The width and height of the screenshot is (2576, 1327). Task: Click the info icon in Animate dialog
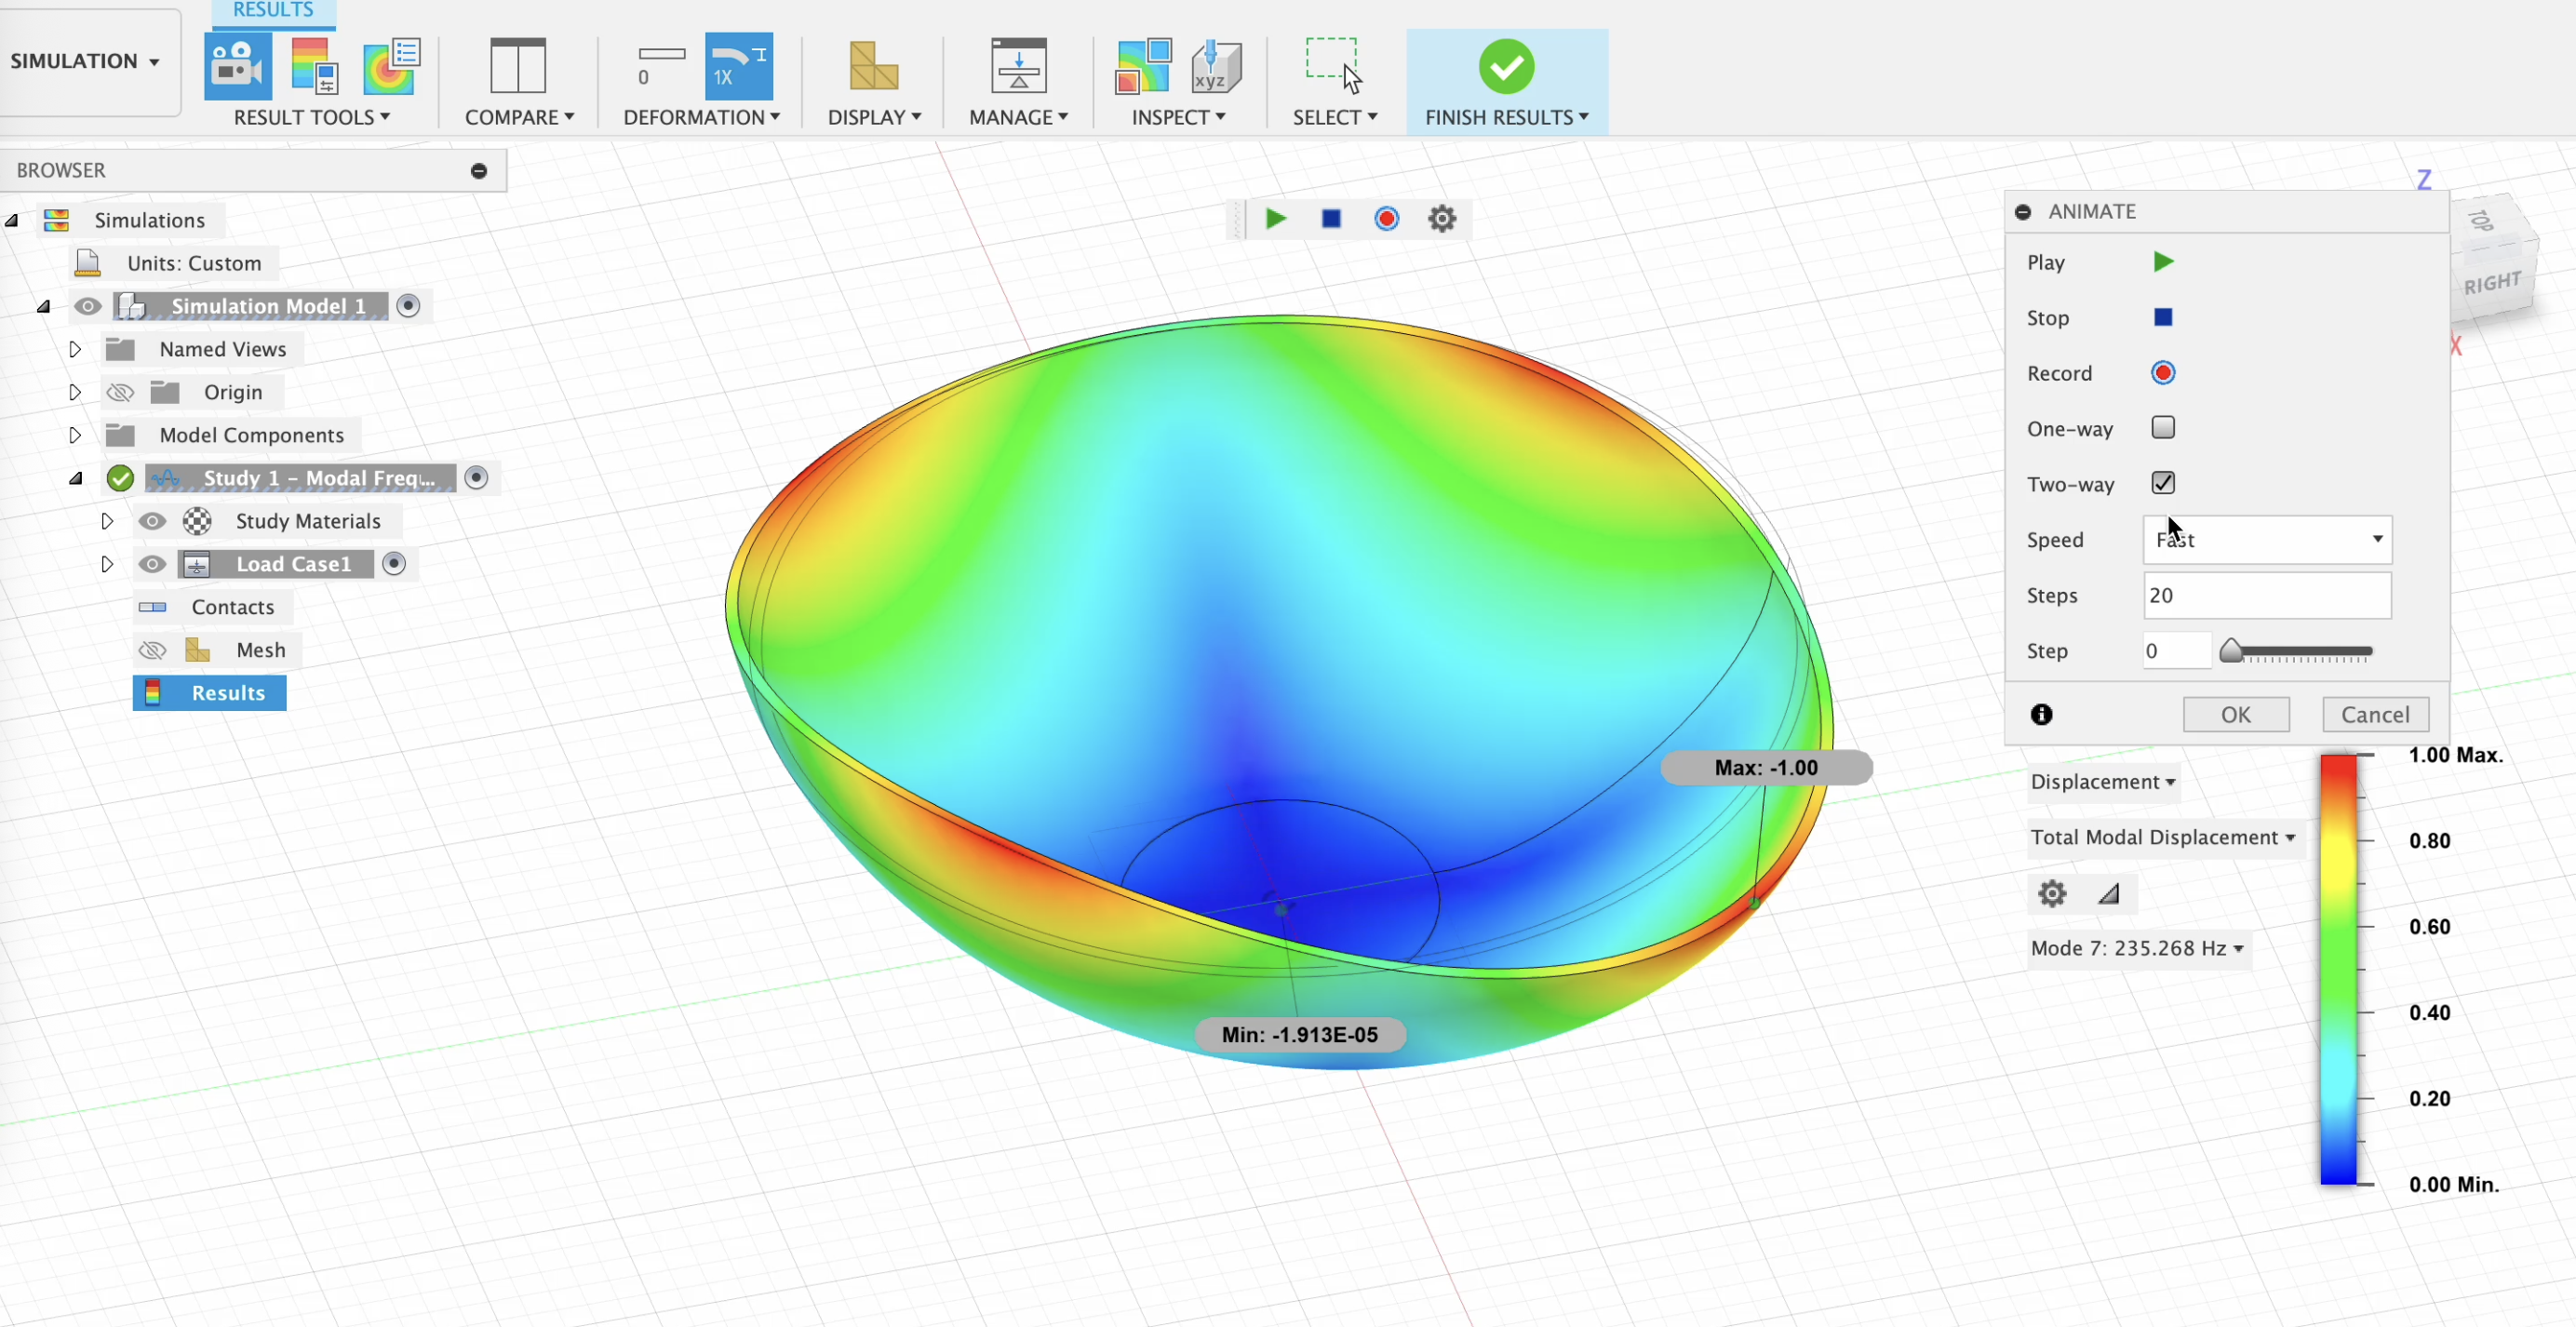pos(2041,714)
